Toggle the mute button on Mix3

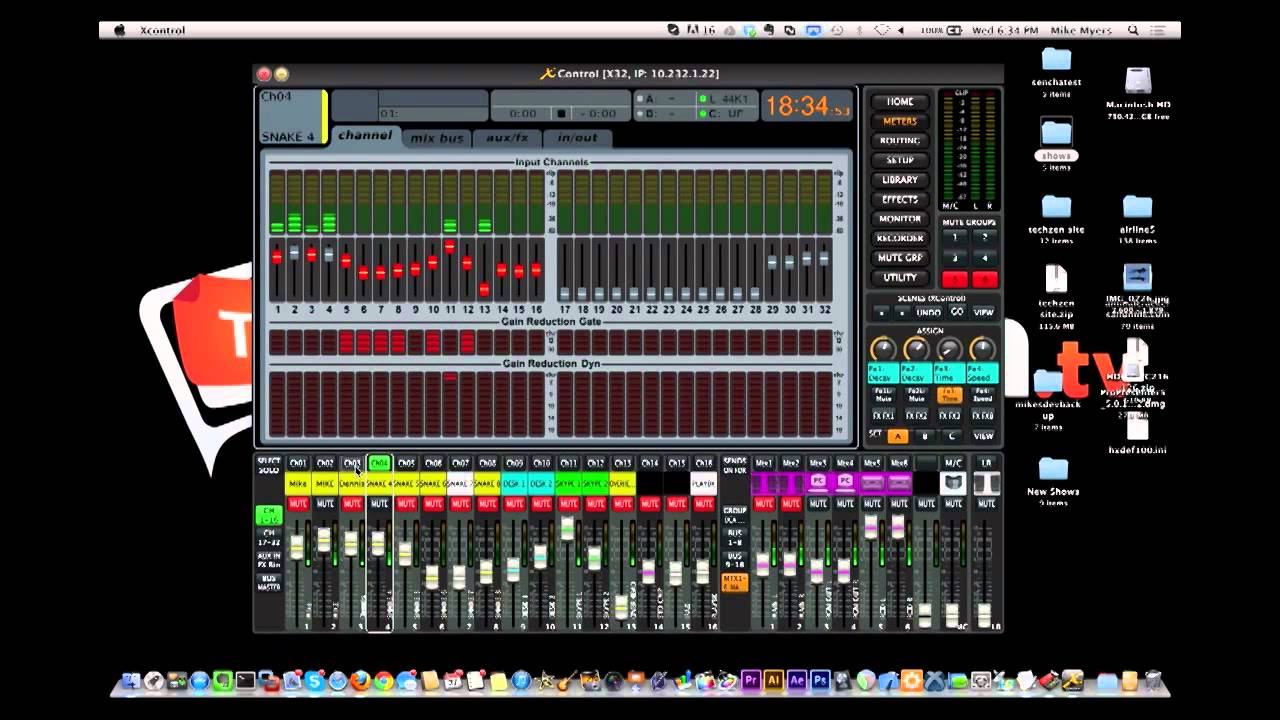tap(818, 504)
